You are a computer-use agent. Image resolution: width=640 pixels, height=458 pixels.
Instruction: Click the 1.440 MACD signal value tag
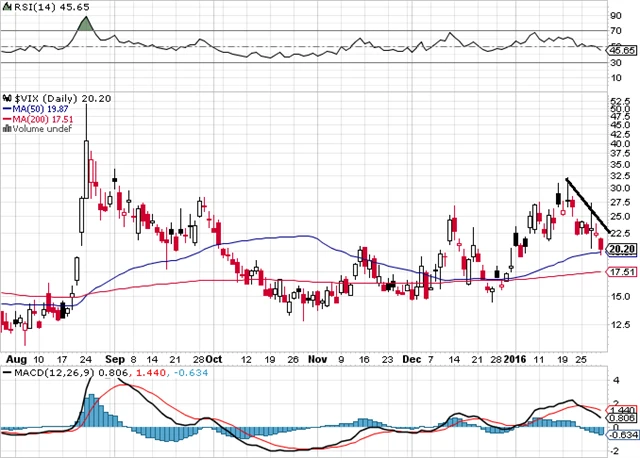[x=622, y=410]
